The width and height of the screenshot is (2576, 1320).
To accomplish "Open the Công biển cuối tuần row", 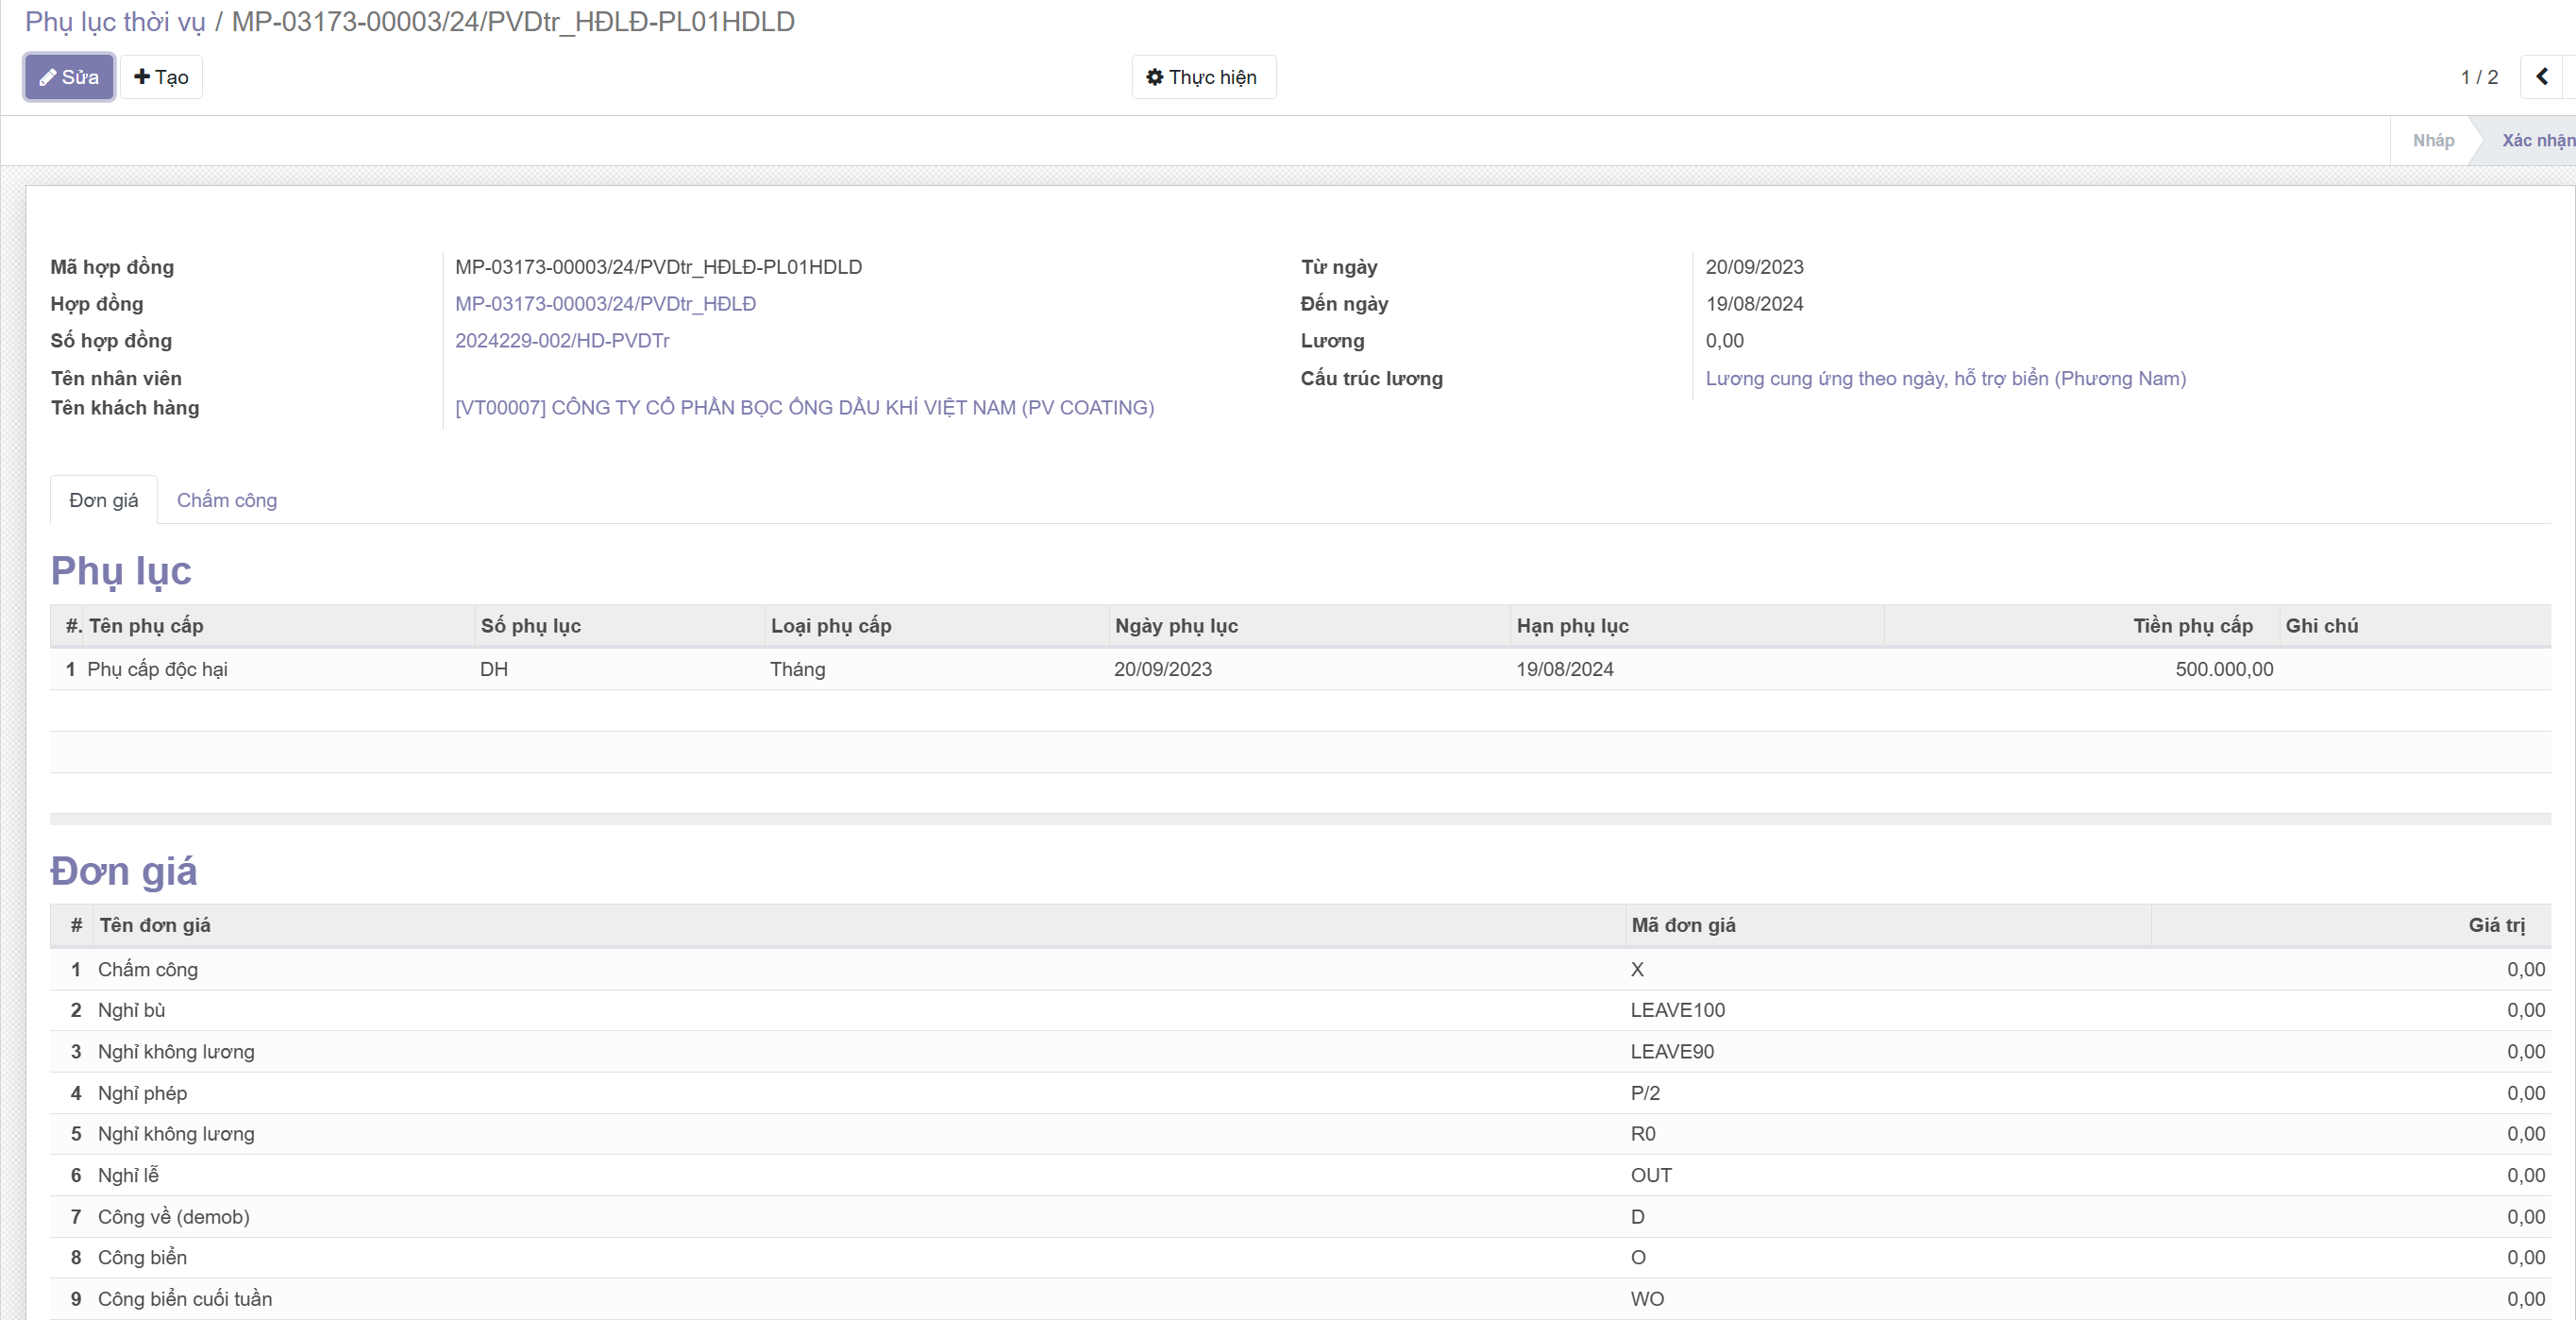I will click(x=185, y=1299).
